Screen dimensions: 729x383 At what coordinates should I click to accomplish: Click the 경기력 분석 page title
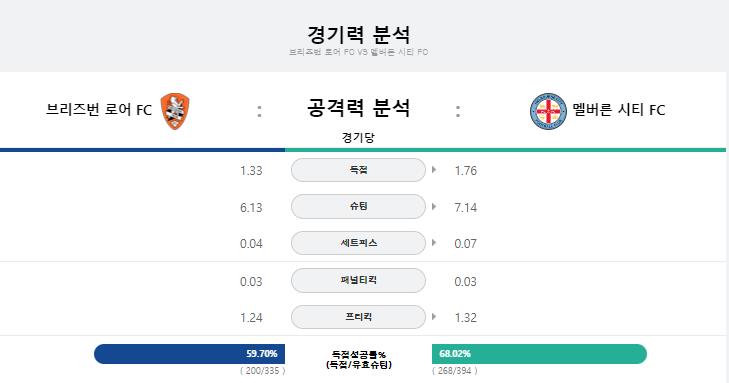click(x=358, y=35)
